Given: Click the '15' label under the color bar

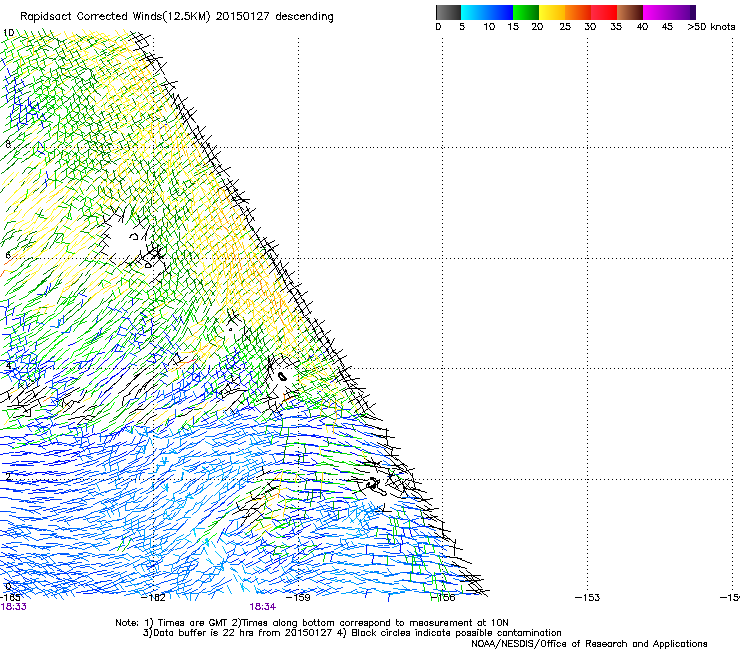Looking at the screenshot, I should tap(513, 27).
